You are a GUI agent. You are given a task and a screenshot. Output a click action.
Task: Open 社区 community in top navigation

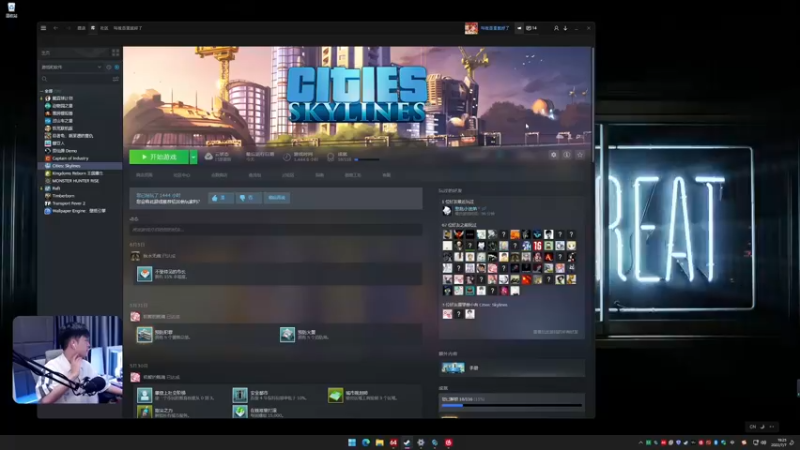104,28
